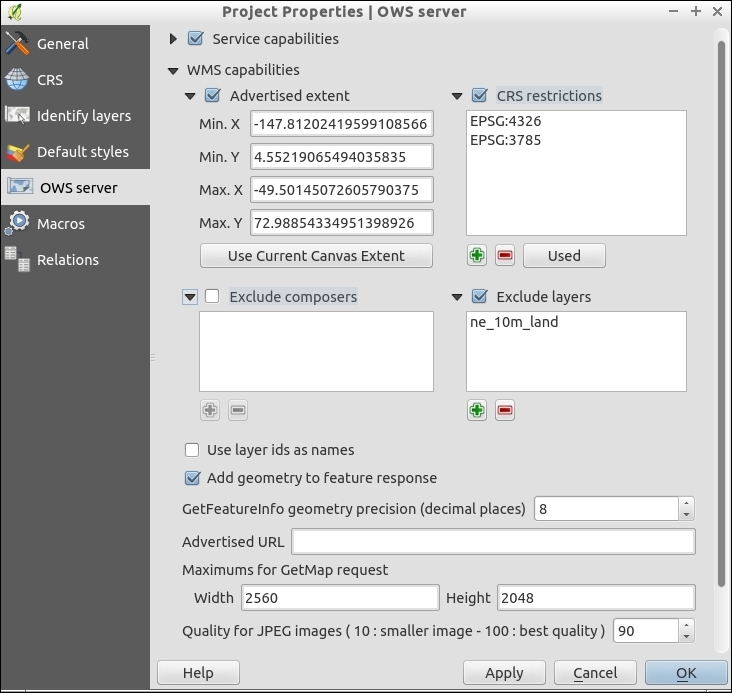This screenshot has height=693, width=732.
Task: Click the red remove excluded layer button
Action: (x=505, y=410)
